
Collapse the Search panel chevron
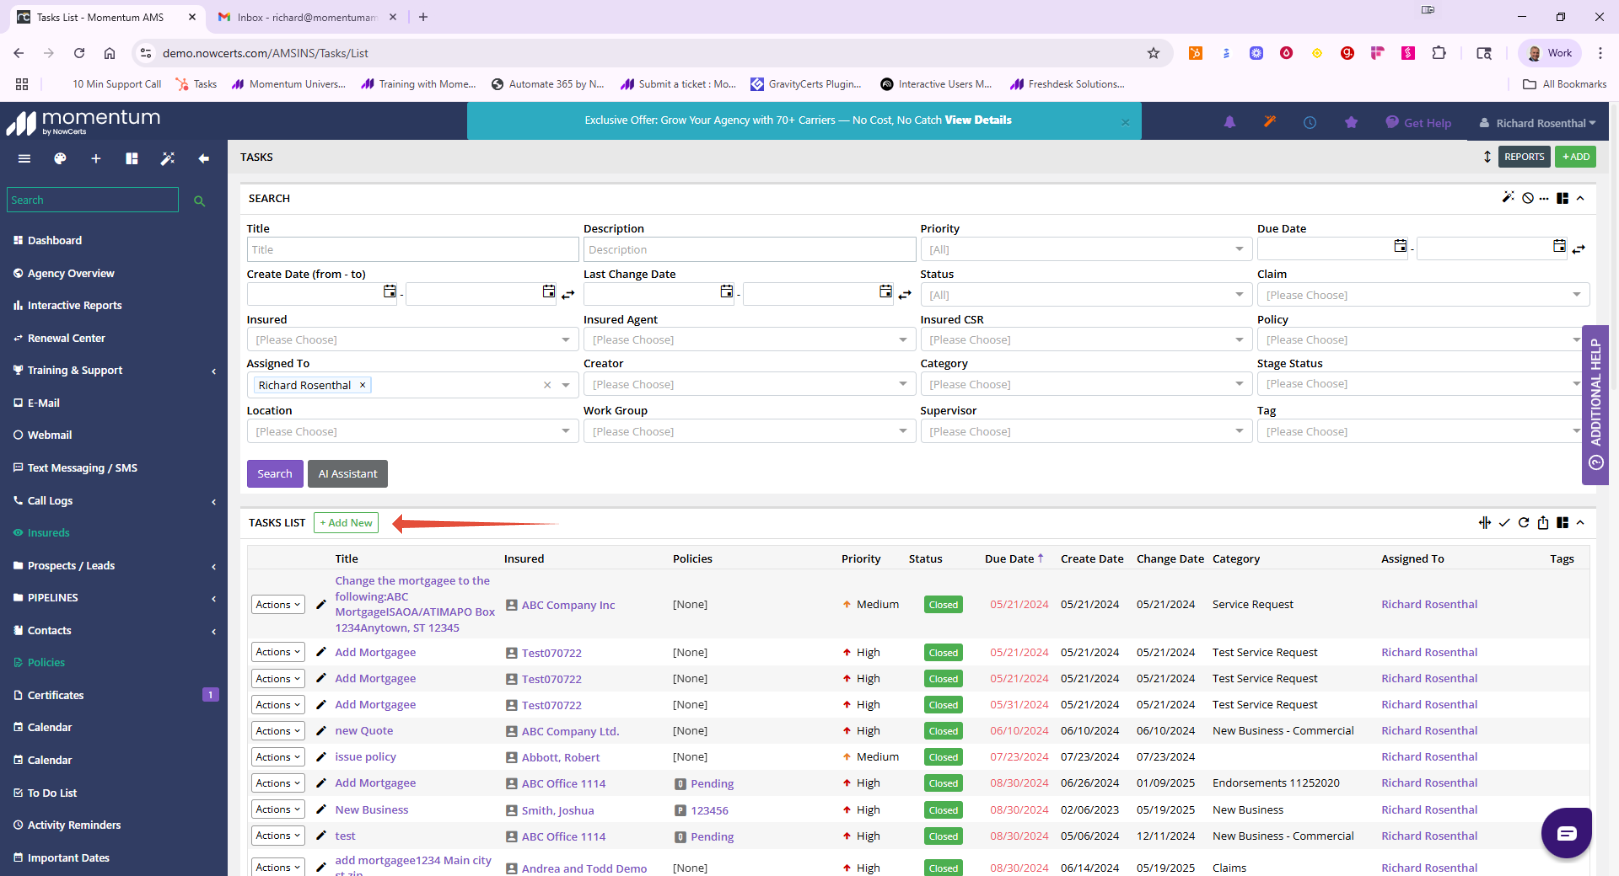(1580, 198)
